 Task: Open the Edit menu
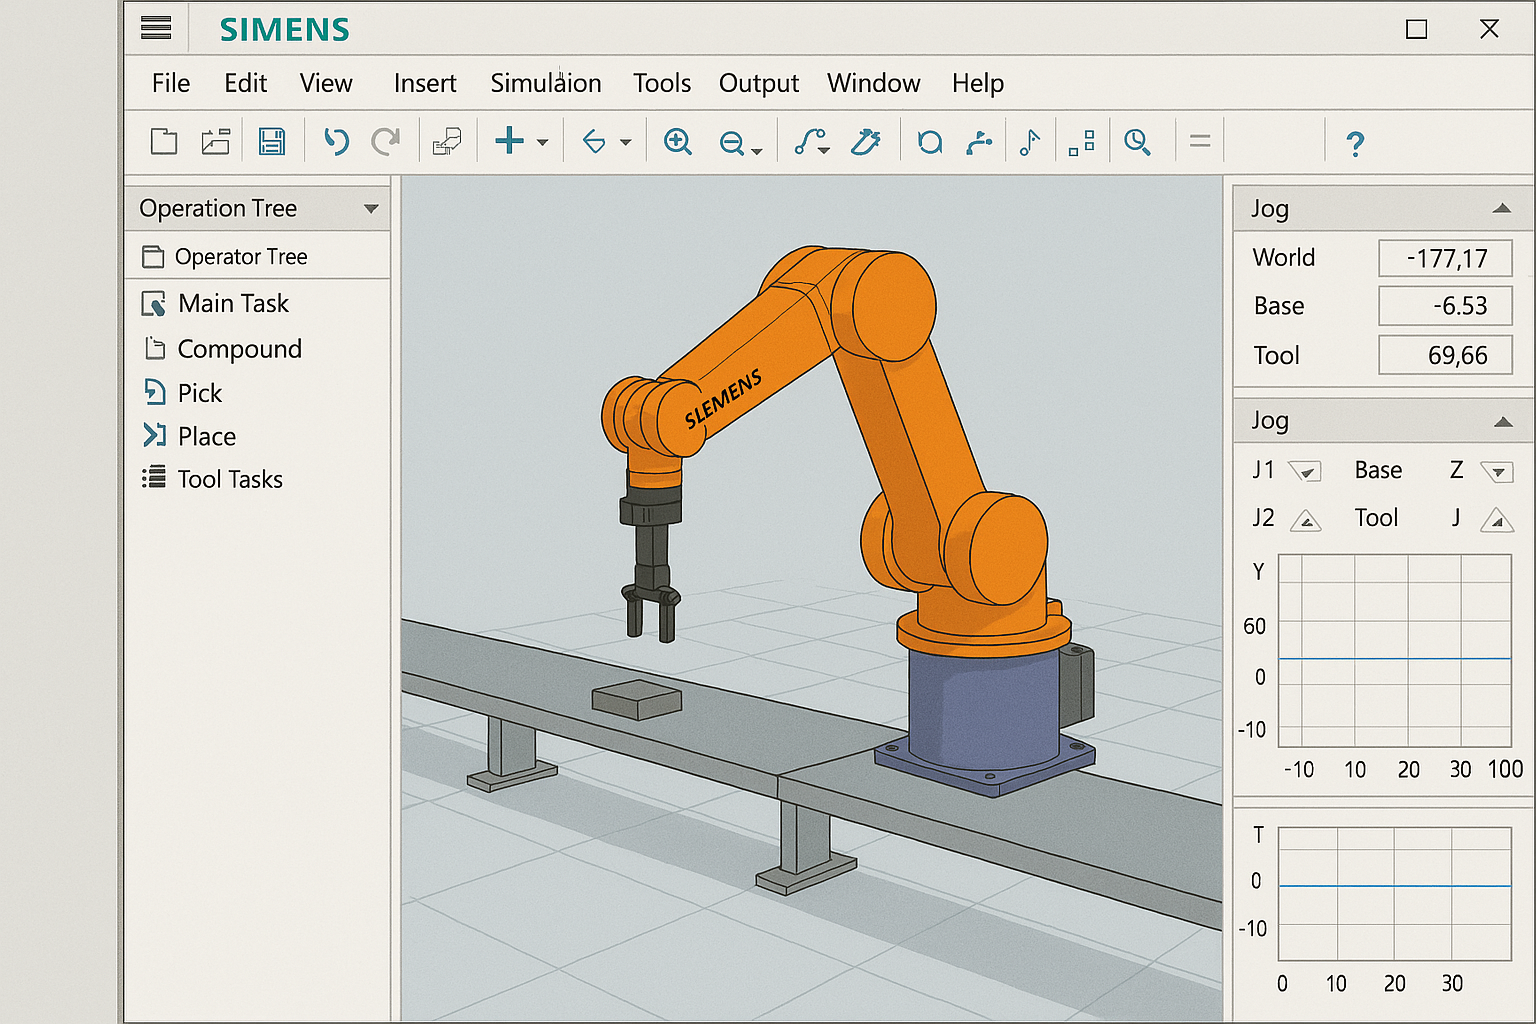click(245, 83)
